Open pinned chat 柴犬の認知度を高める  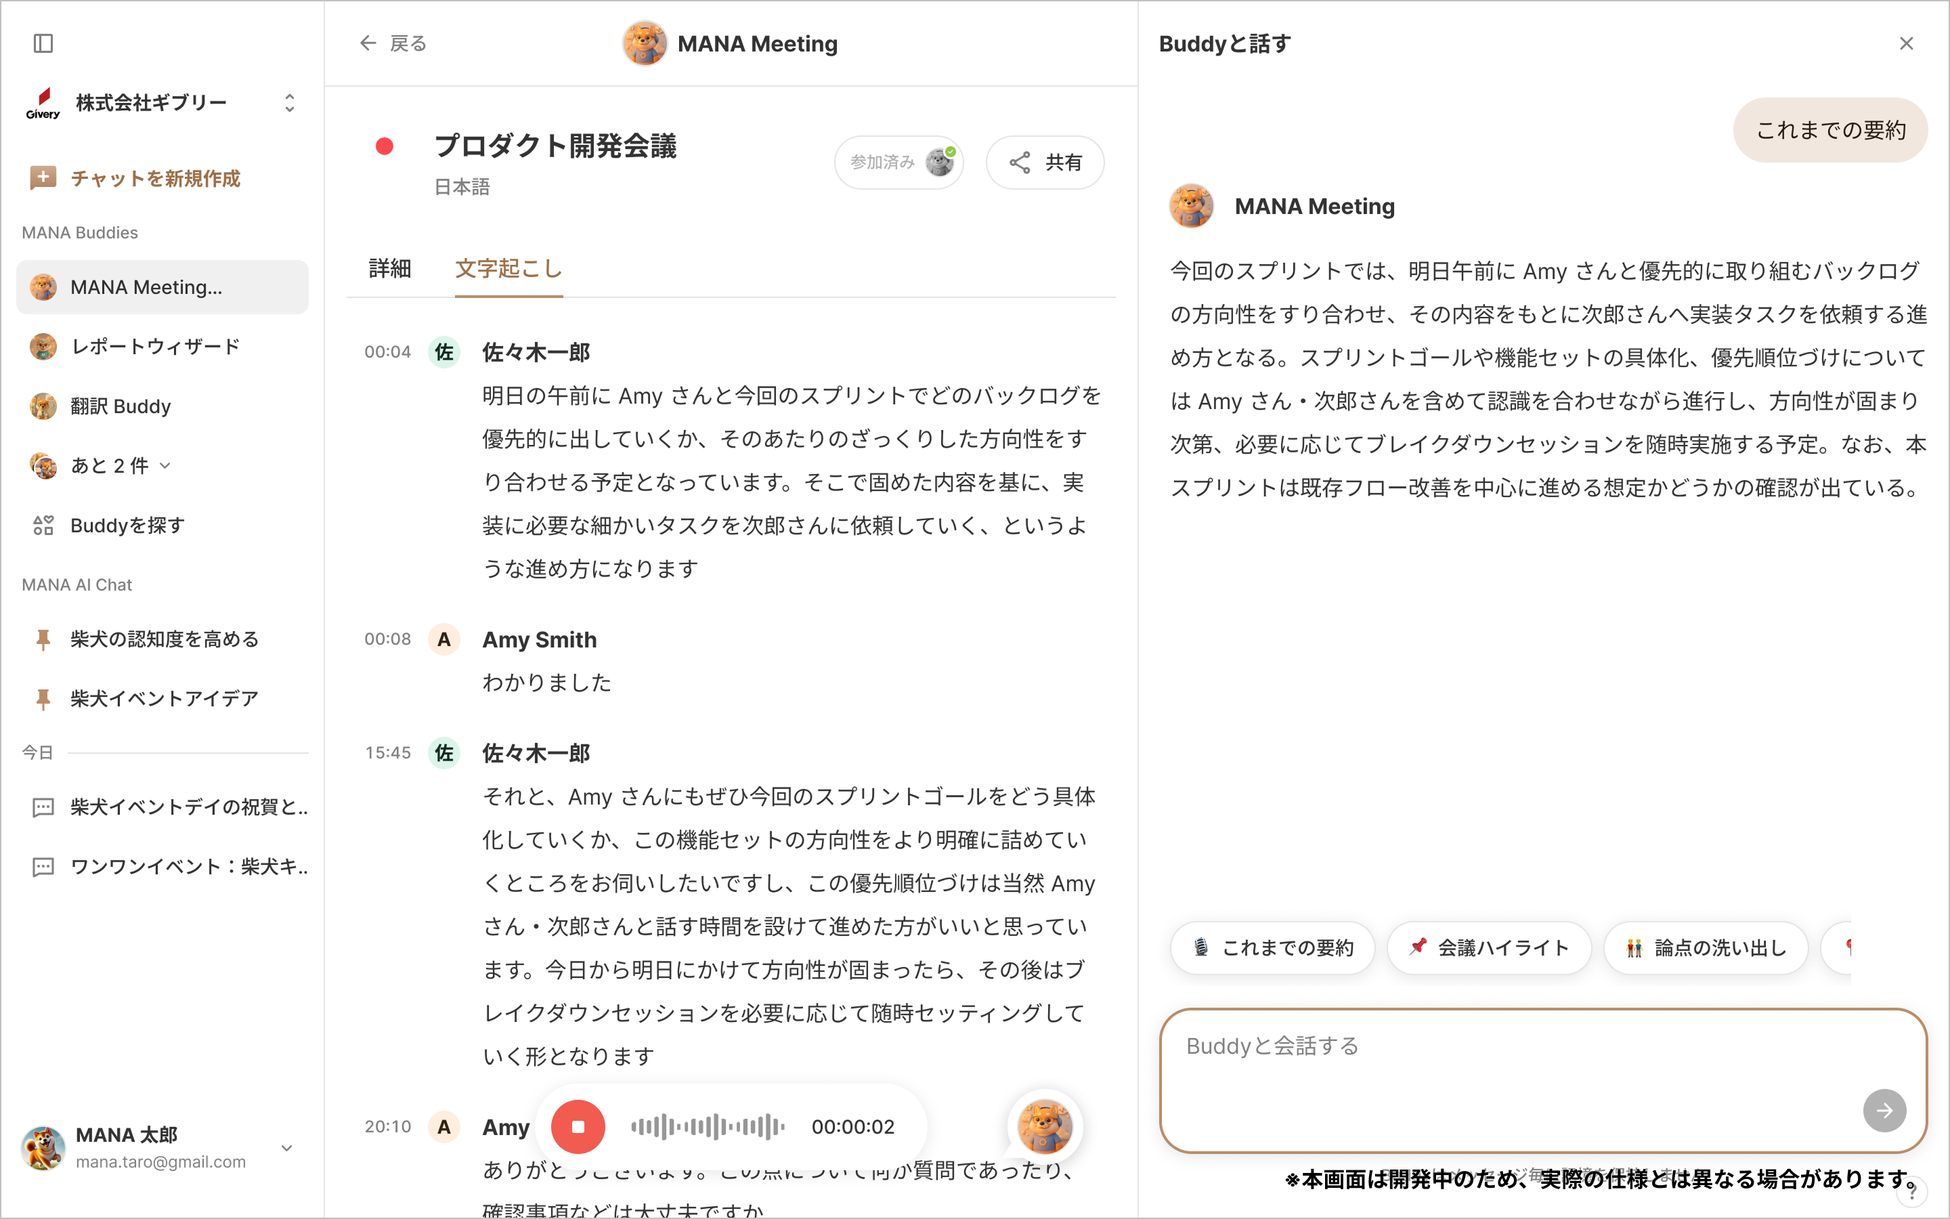pos(164,639)
